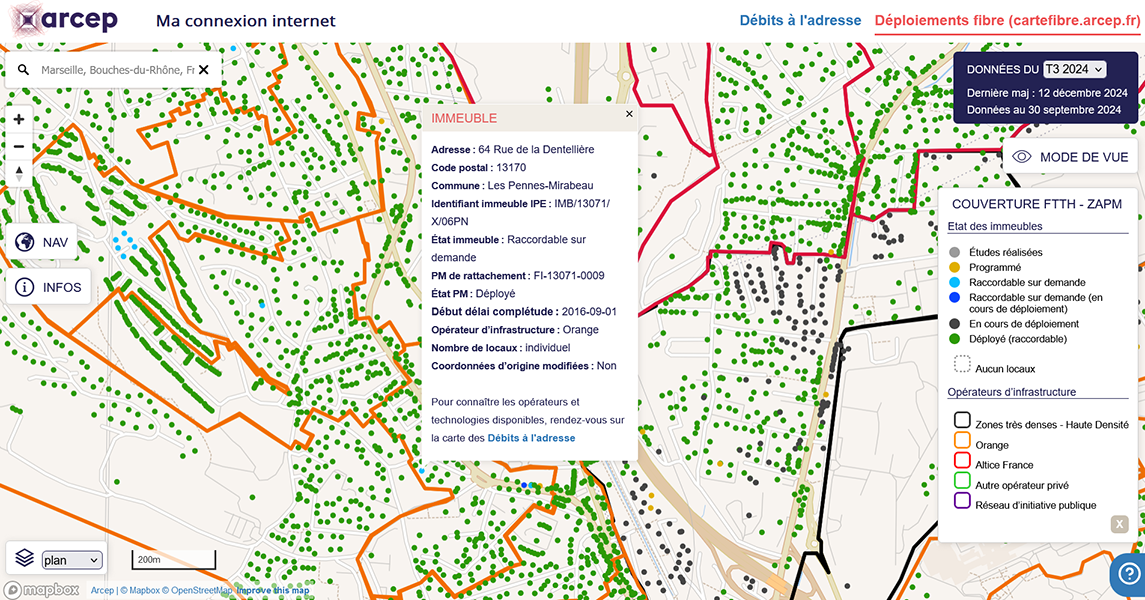Toggle Réseau d'initiative publique legend box
The height and width of the screenshot is (600, 1145).
(962, 501)
